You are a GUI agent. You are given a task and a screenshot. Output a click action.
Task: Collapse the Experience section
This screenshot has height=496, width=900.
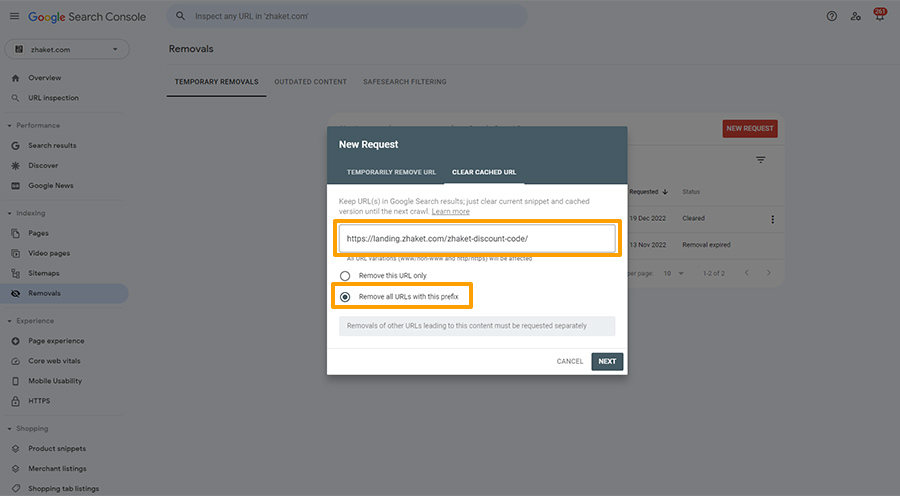9,321
